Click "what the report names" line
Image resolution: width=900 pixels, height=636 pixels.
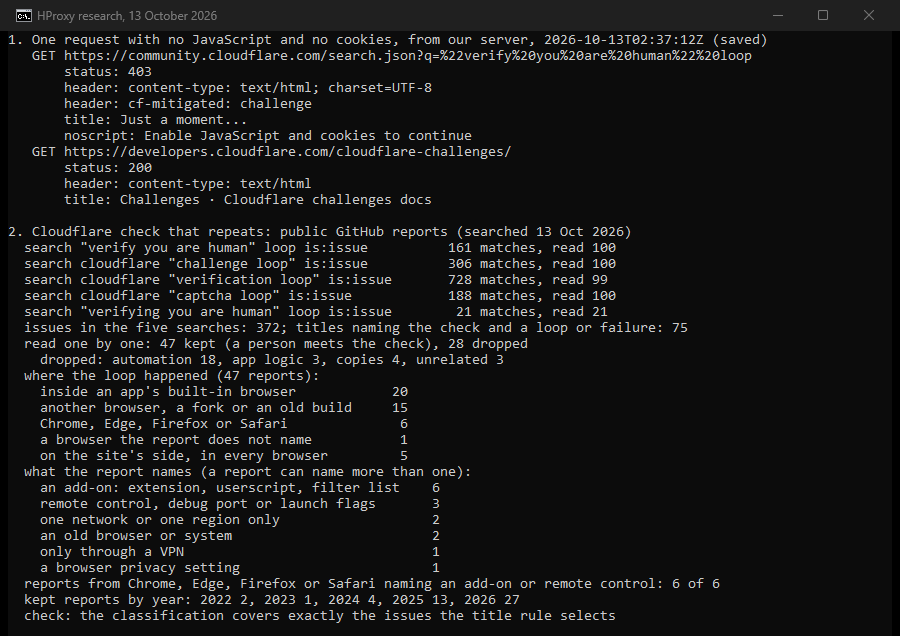(247, 472)
